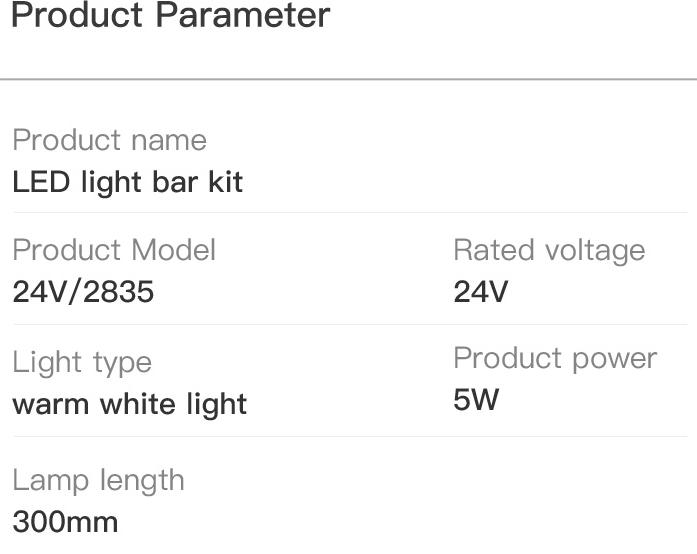Click the word Model in Product Model
697x554 pixels.
174,250
